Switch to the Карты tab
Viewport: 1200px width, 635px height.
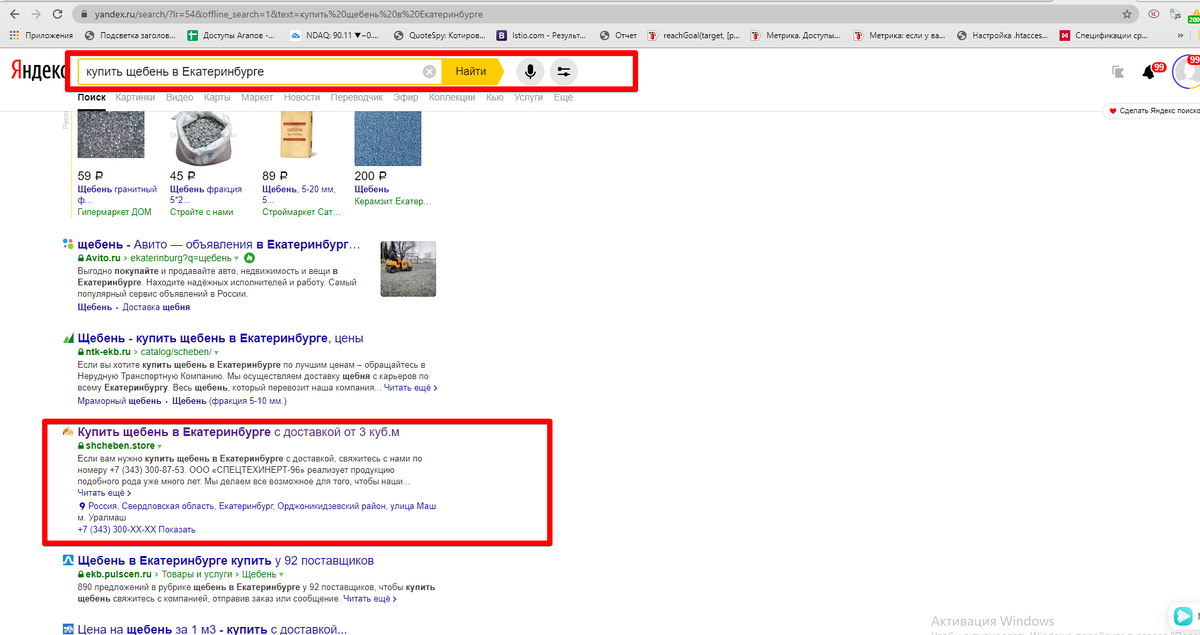tap(217, 98)
